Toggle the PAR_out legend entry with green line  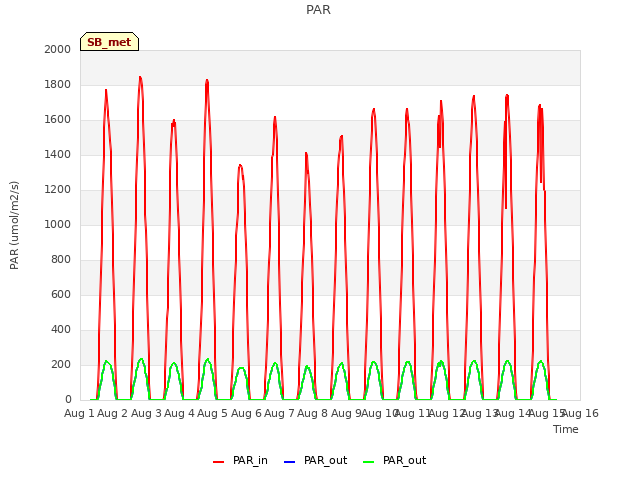395,460
